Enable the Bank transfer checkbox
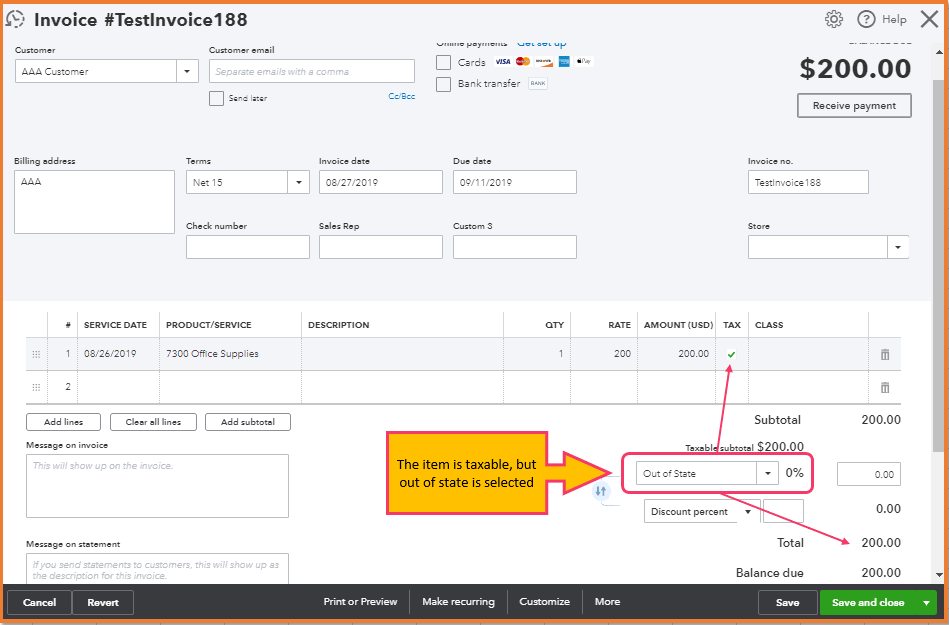The height and width of the screenshot is (625, 949). pos(444,84)
